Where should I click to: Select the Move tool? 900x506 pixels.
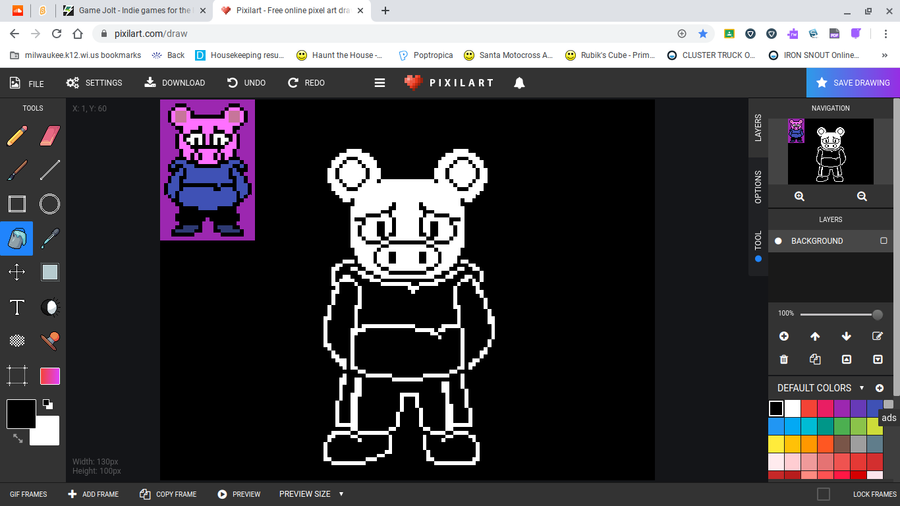point(17,272)
